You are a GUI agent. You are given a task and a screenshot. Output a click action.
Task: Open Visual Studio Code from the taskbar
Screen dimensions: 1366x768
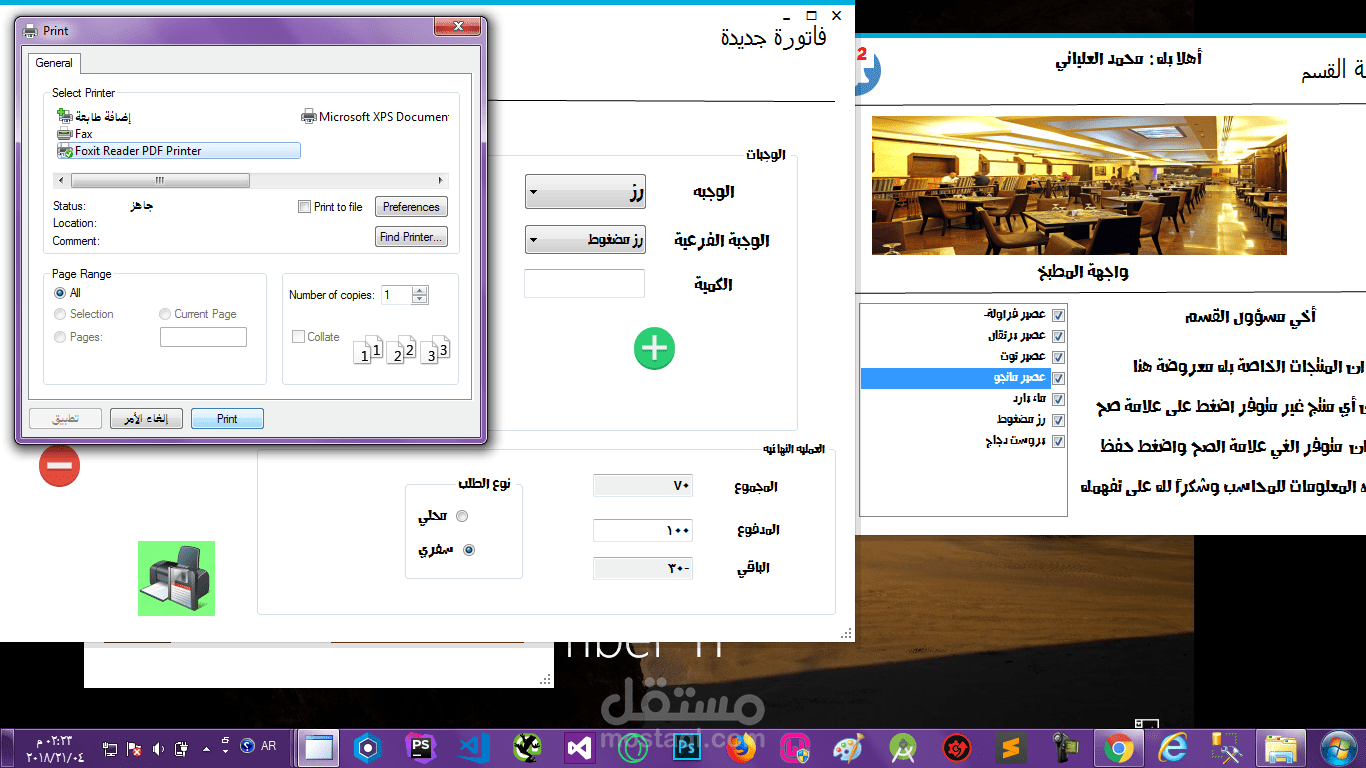[x=473, y=747]
